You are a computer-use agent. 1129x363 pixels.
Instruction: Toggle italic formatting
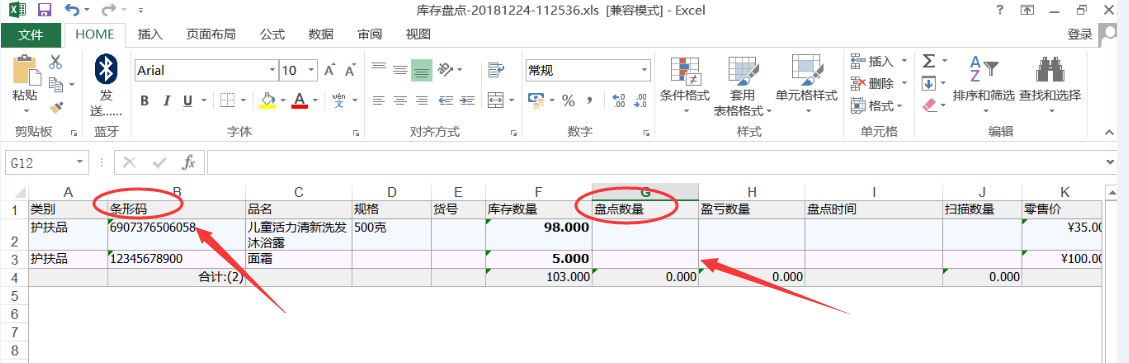point(166,101)
